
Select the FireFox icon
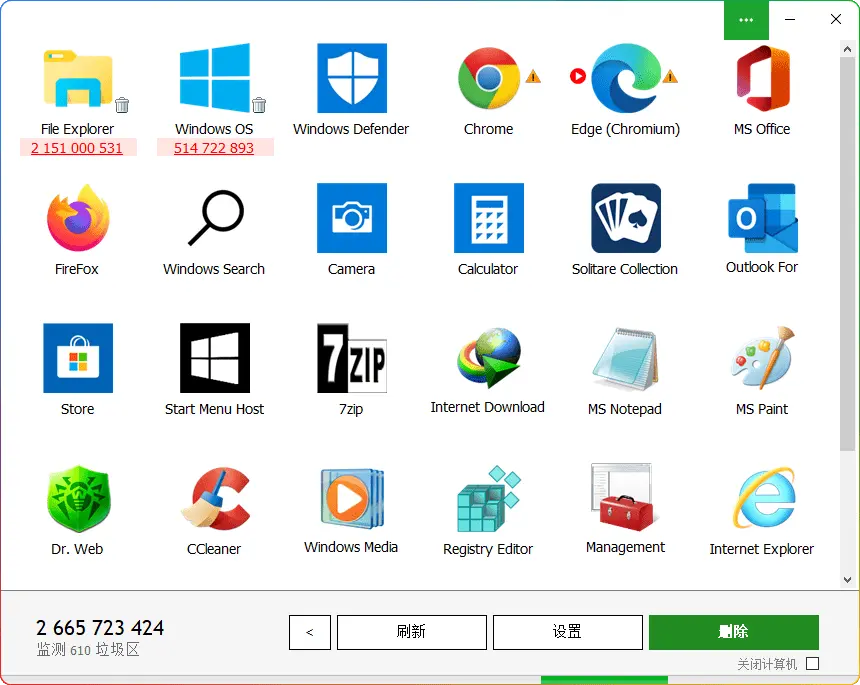(77, 218)
